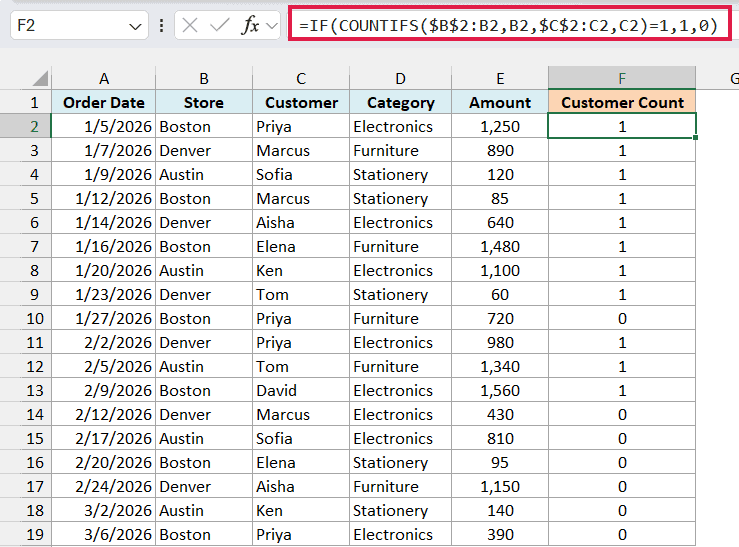The image size is (739, 547).
Task: Click into the COUNTIFS formula bar text
Action: [x=509, y=24]
